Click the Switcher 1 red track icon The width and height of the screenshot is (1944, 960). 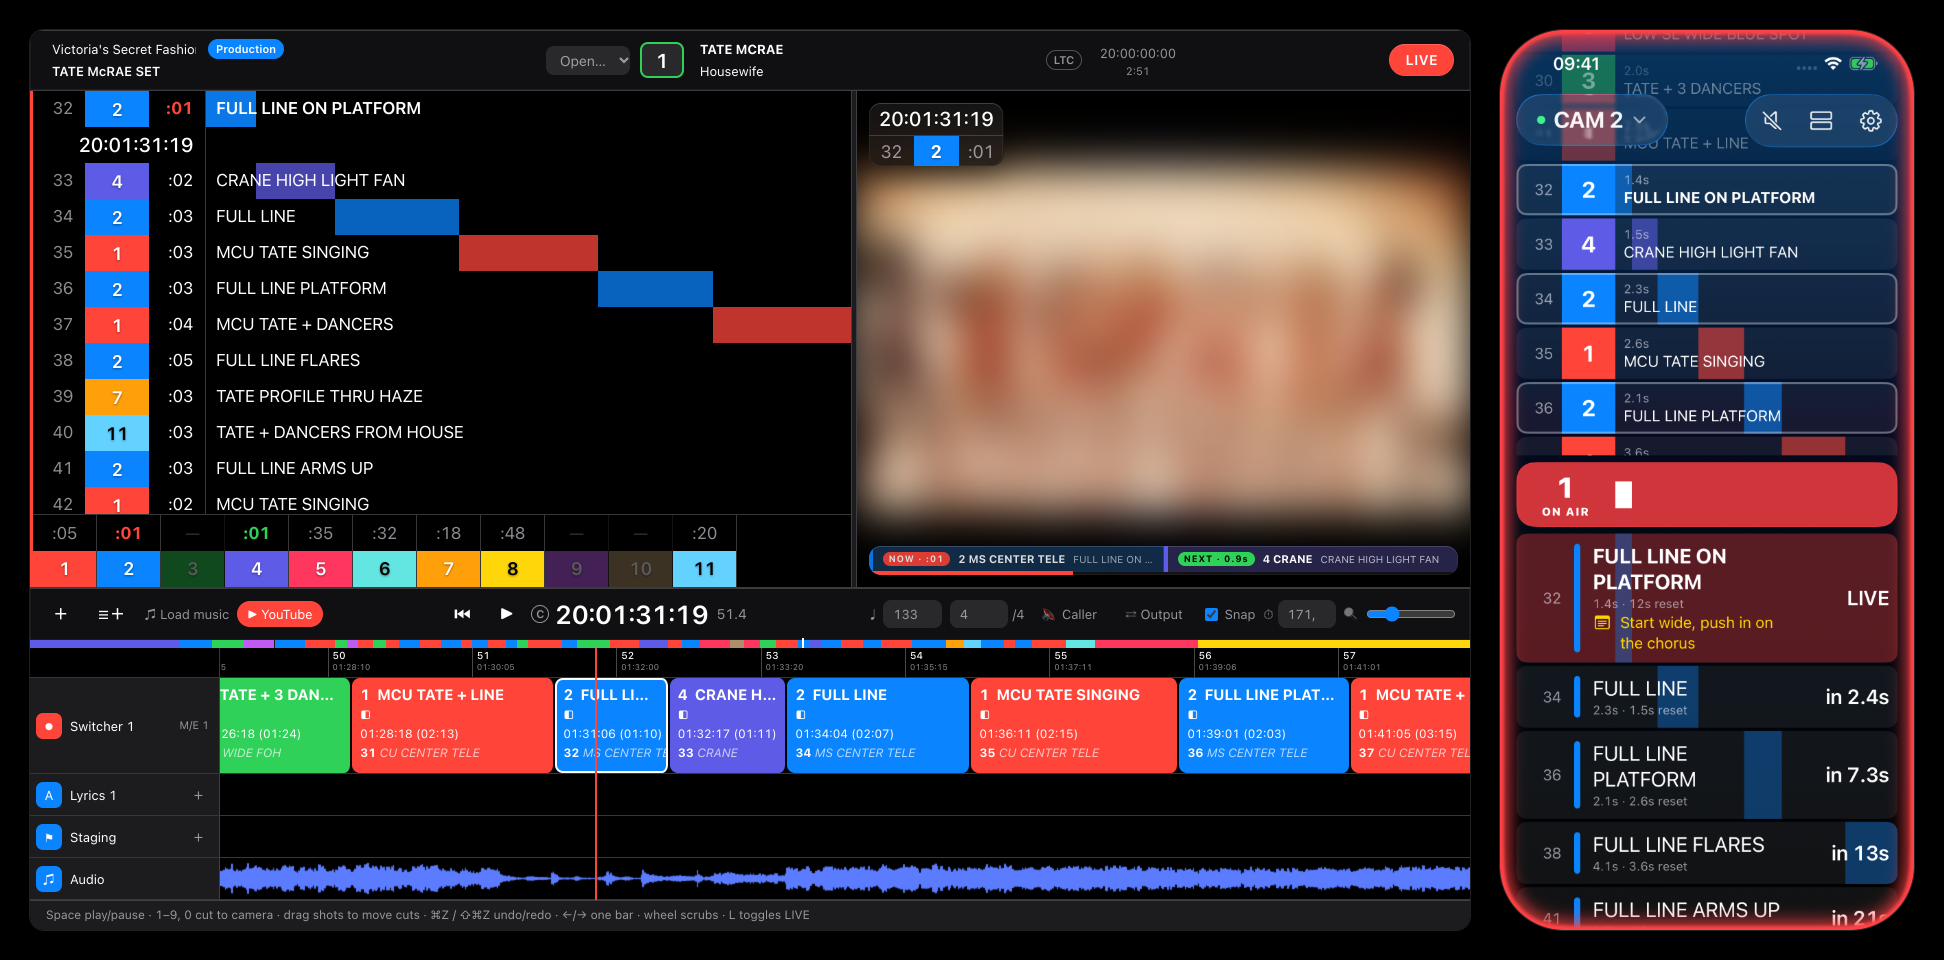(x=48, y=726)
